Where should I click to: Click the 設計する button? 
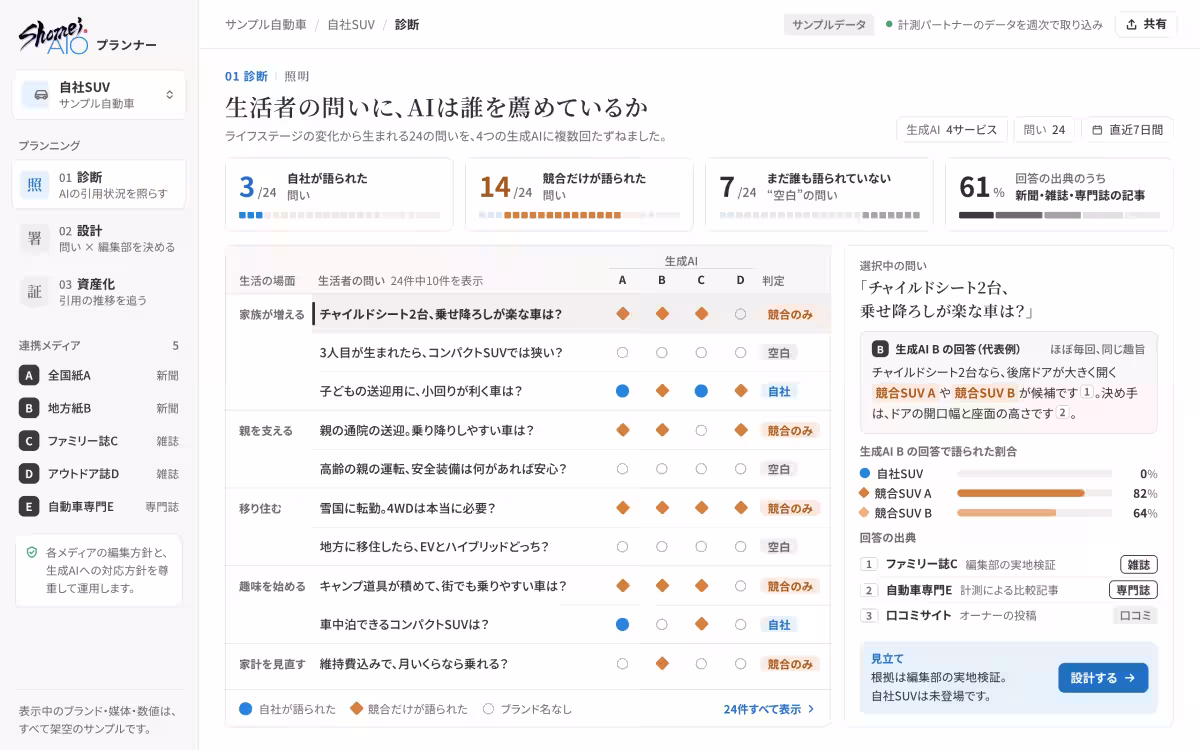pyautogui.click(x=1103, y=678)
